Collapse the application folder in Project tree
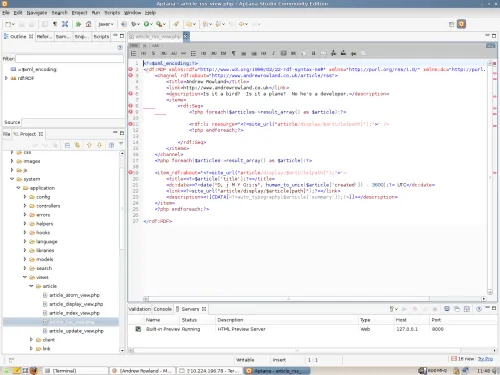The height and width of the screenshot is (375, 500). point(18,188)
